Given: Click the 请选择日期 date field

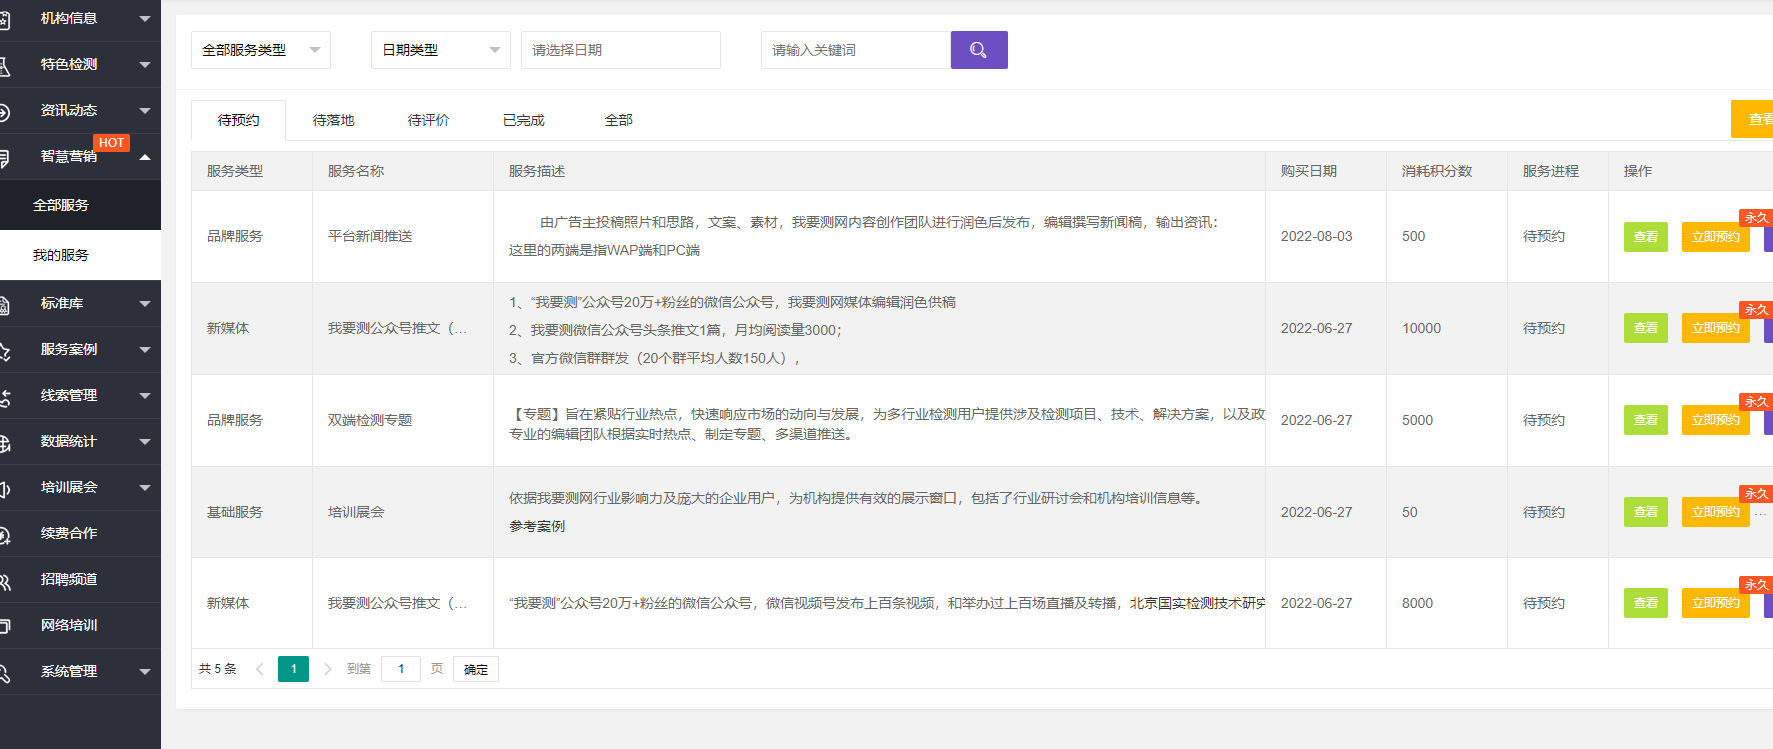Looking at the screenshot, I should (x=621, y=50).
